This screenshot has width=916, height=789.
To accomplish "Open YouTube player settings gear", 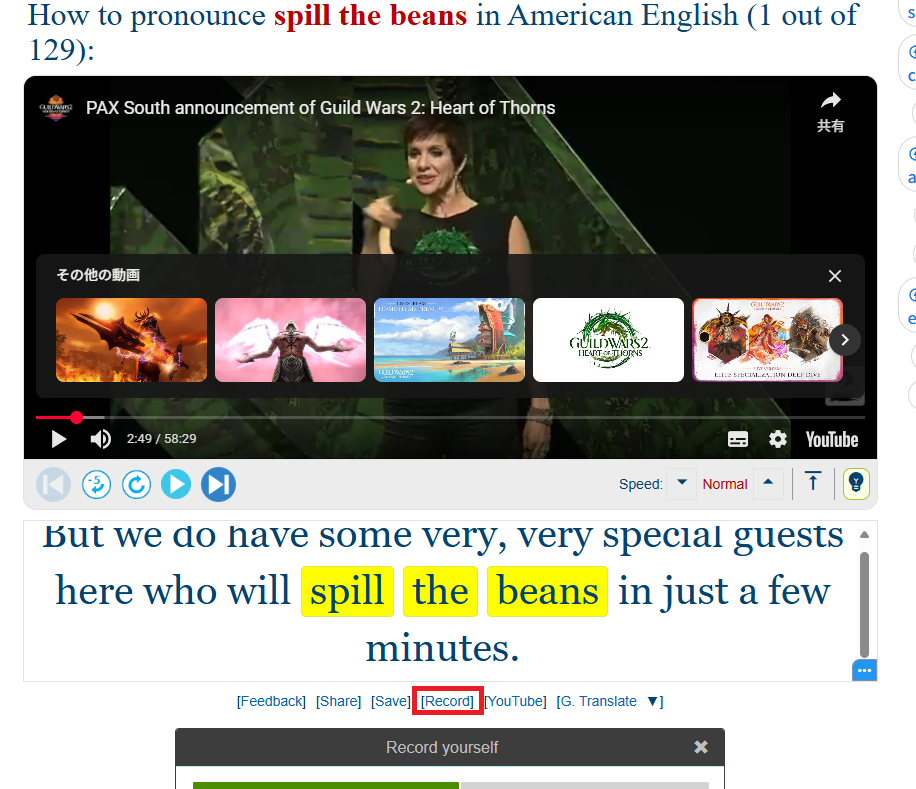I will 778,439.
